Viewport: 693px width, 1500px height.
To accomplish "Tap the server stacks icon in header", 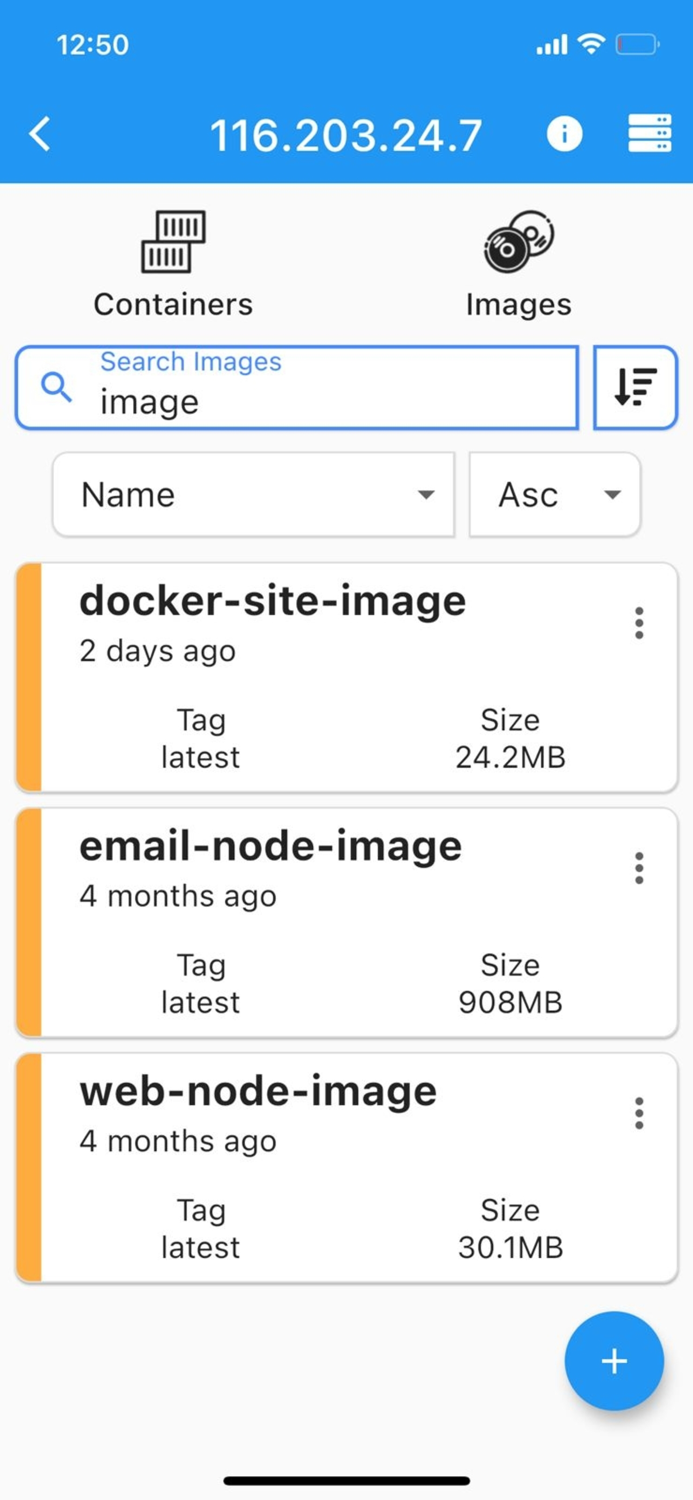I will pos(649,133).
